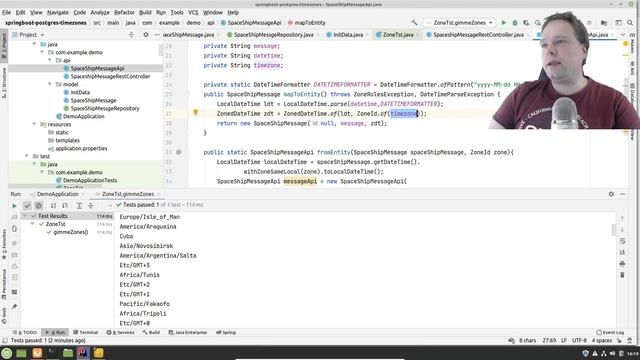Screen dimensions: 640x360
Task: Open run configuration ZoneTst.gimmeZones dropdown
Action: (x=460, y=23)
